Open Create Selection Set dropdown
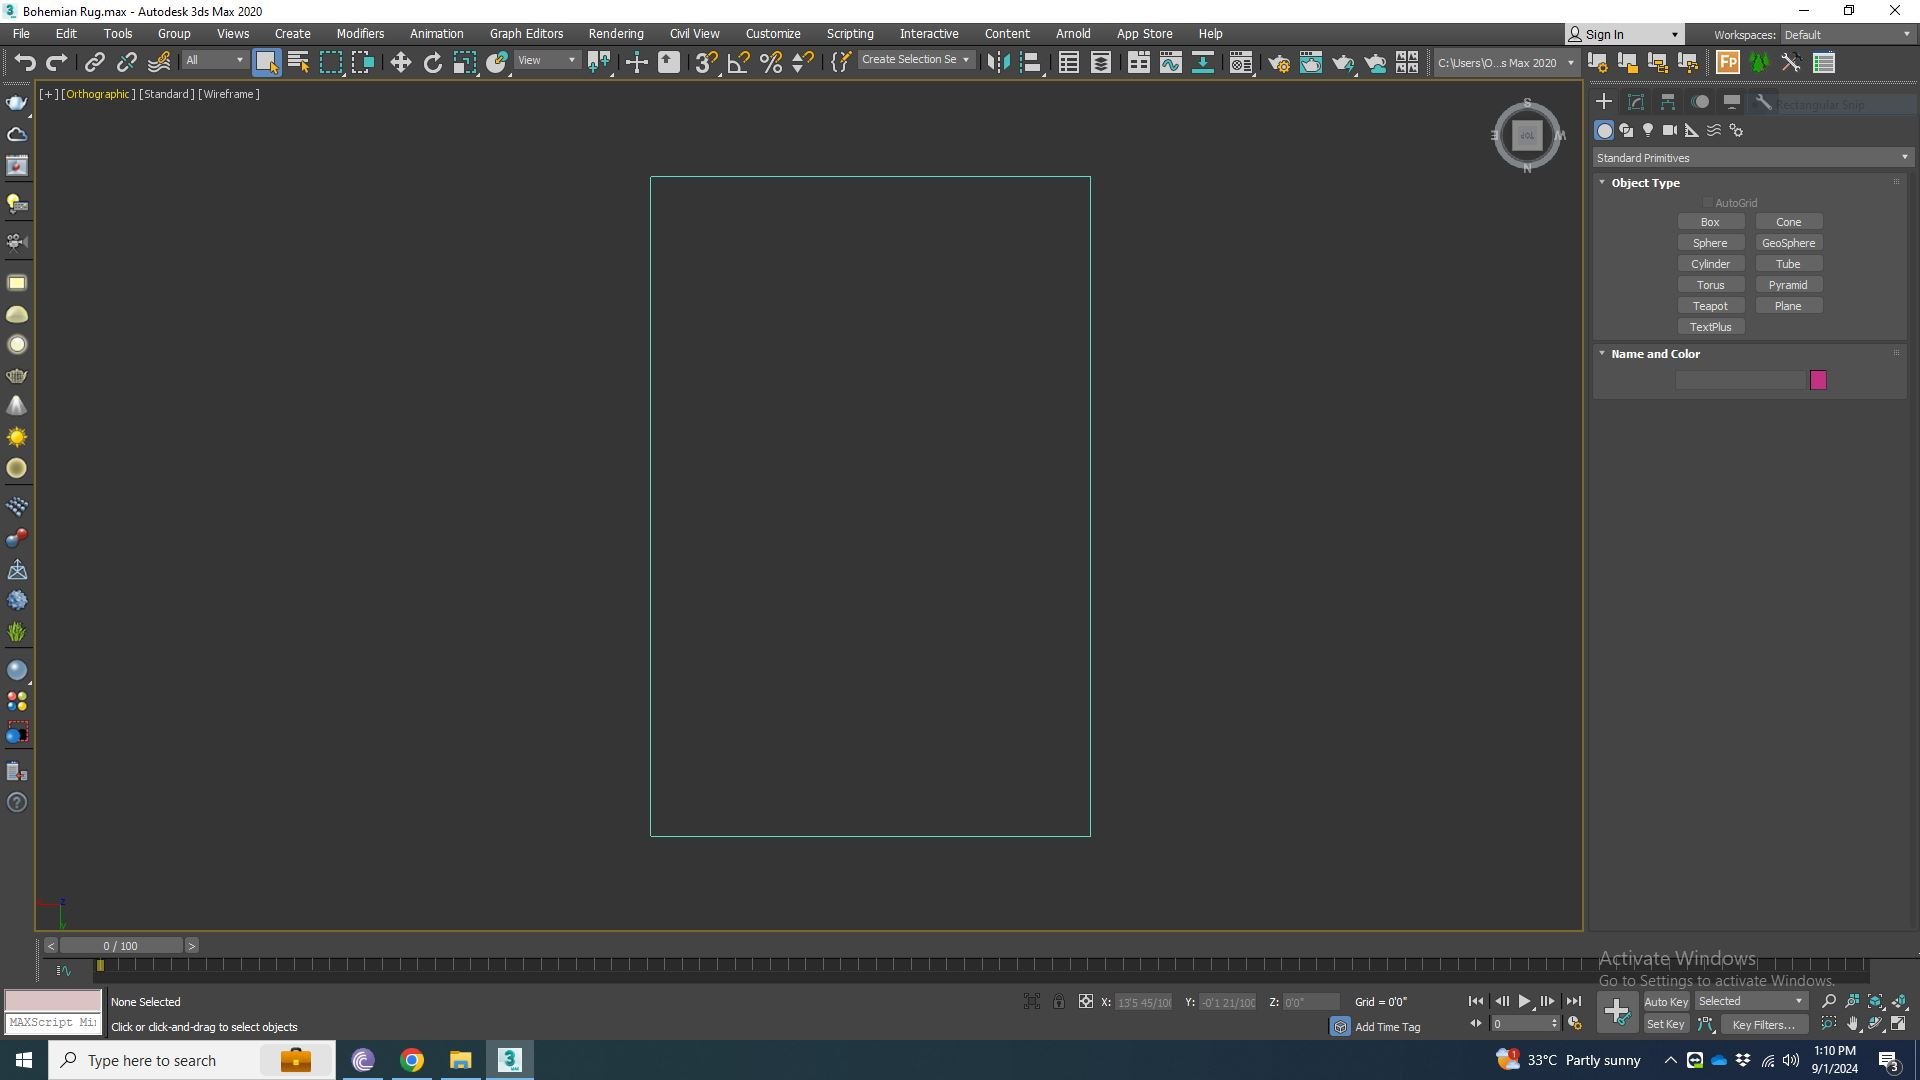The width and height of the screenshot is (1920, 1080). click(x=915, y=60)
